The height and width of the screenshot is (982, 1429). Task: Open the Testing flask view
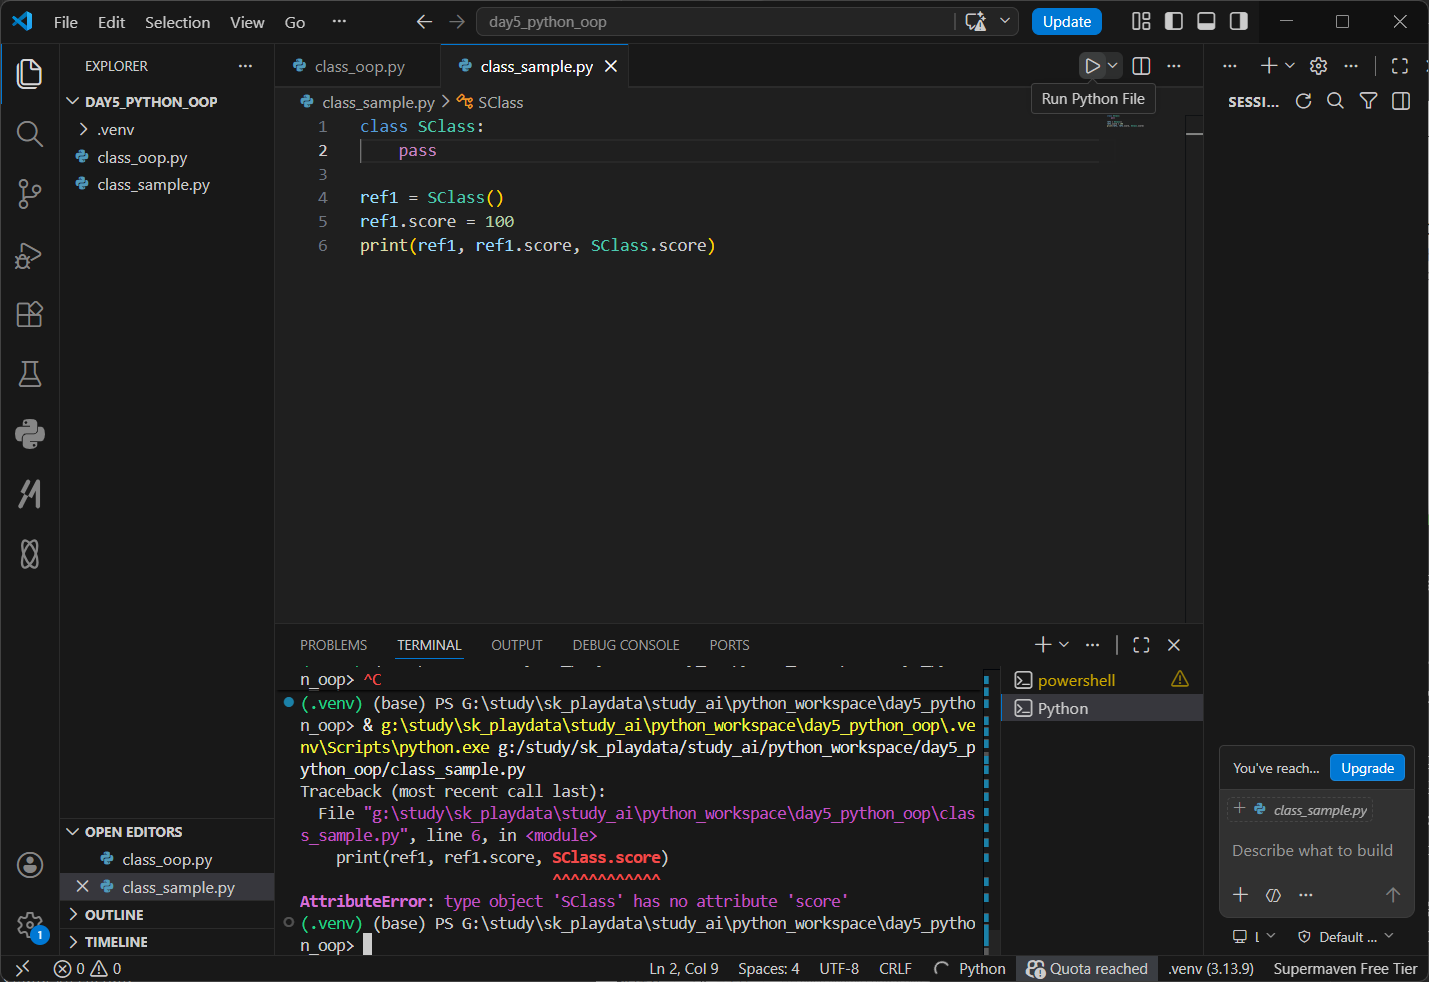point(30,374)
